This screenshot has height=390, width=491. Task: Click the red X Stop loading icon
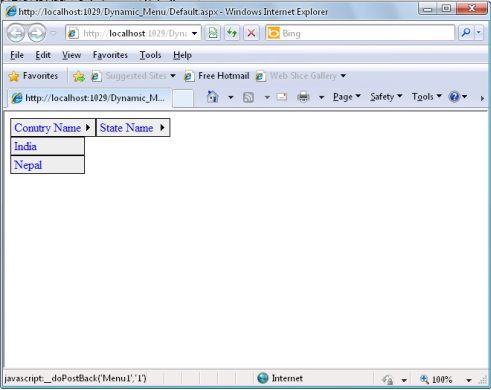[x=251, y=33]
